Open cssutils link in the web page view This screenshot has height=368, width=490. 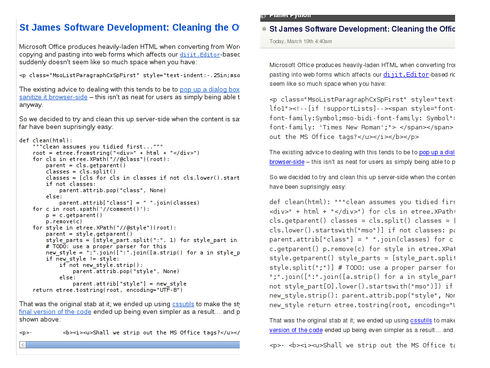pos(183,304)
